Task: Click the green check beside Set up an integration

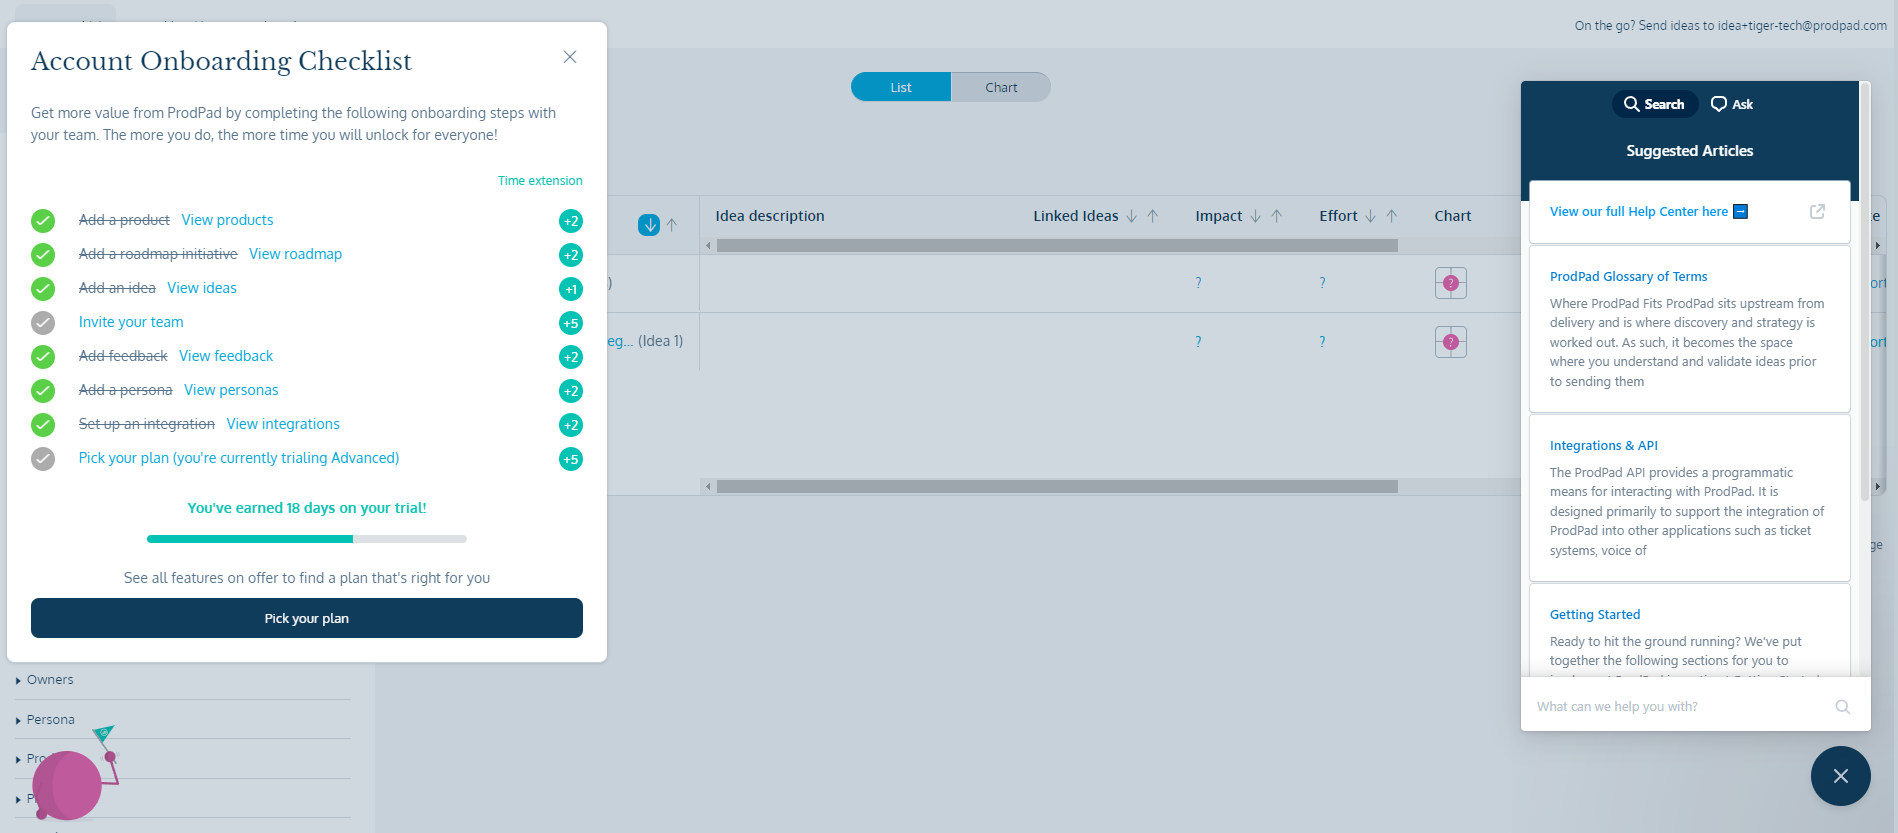Action: (x=43, y=425)
